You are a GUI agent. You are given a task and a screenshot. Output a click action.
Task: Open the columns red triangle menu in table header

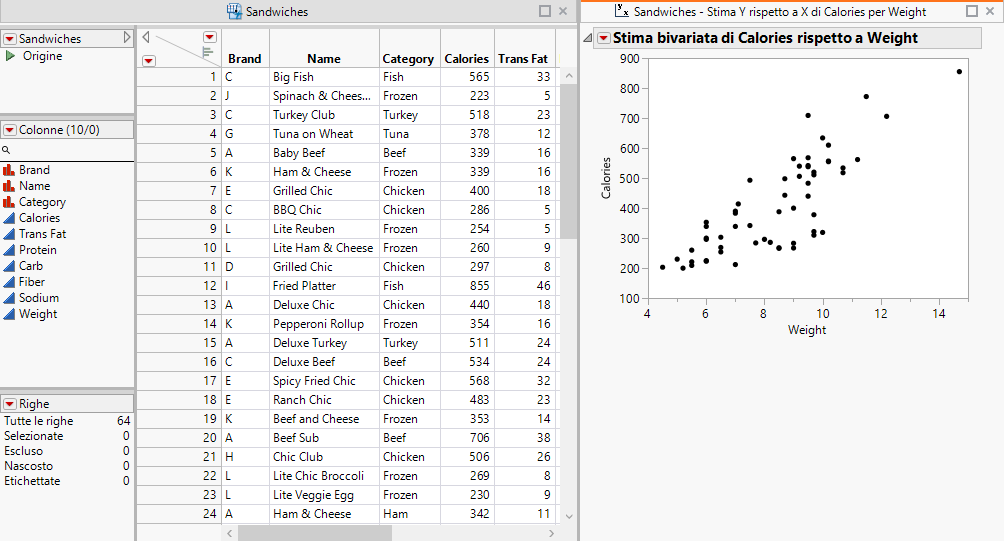[209, 37]
